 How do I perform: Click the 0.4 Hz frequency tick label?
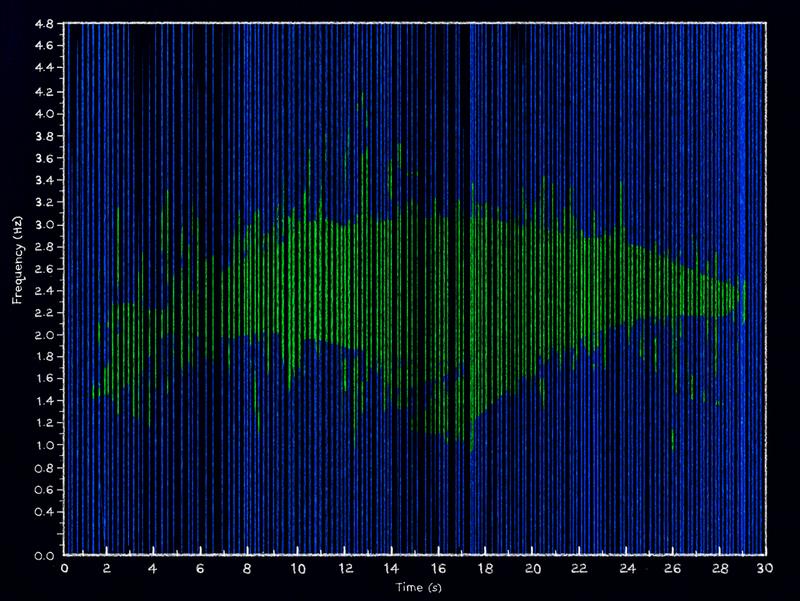coord(44,511)
